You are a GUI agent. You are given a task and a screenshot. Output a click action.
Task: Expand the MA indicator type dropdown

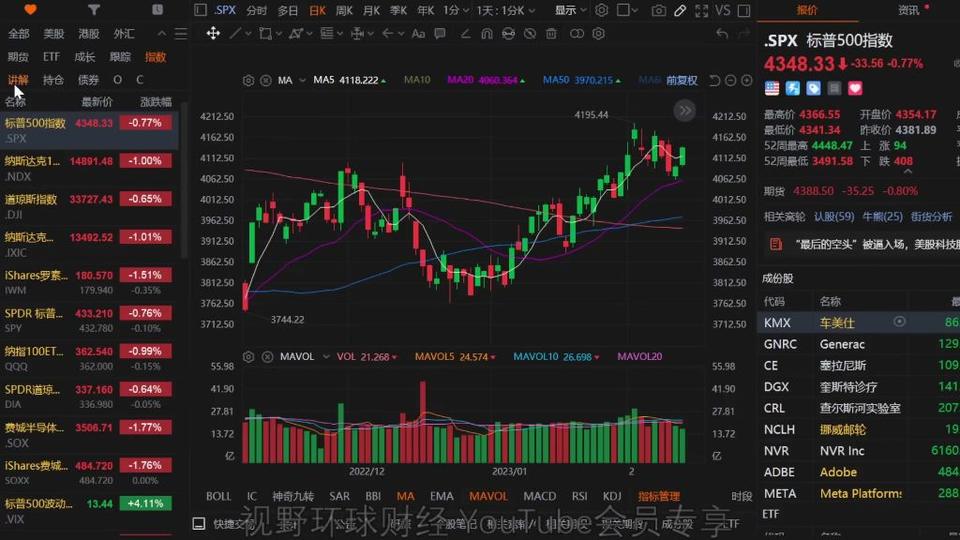pos(302,80)
